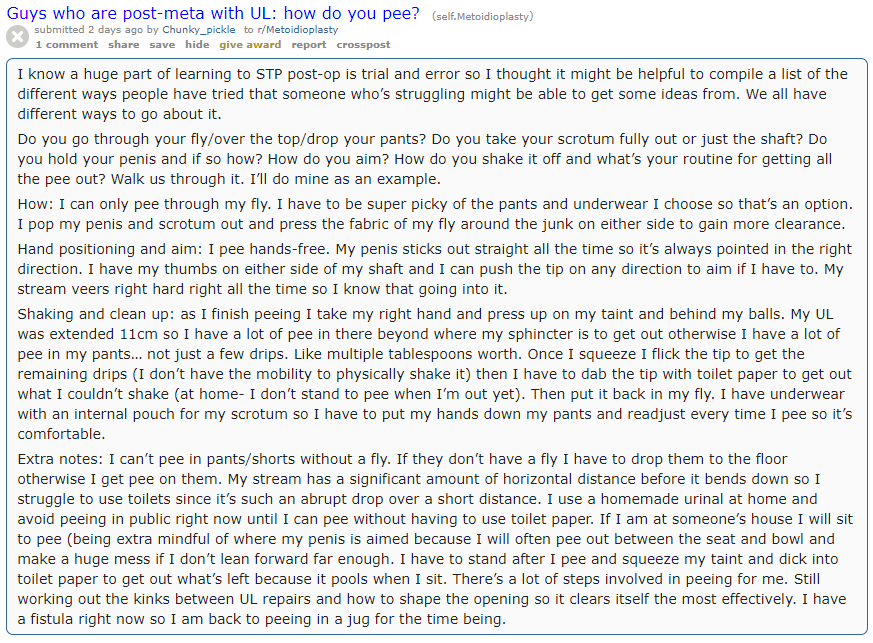Click the give award link

(x=250, y=45)
